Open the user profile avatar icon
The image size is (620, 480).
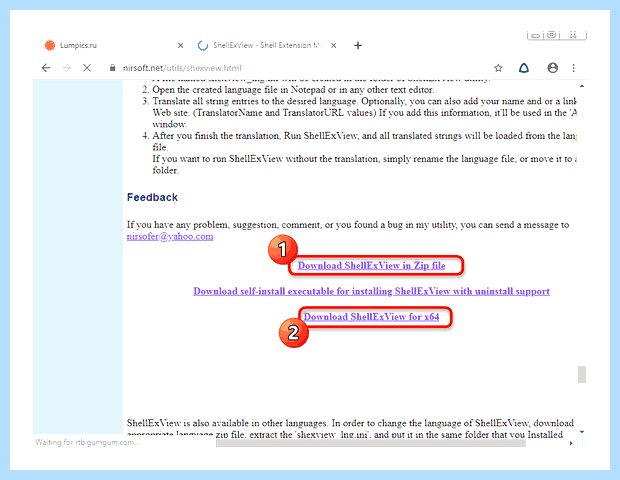tap(552, 68)
